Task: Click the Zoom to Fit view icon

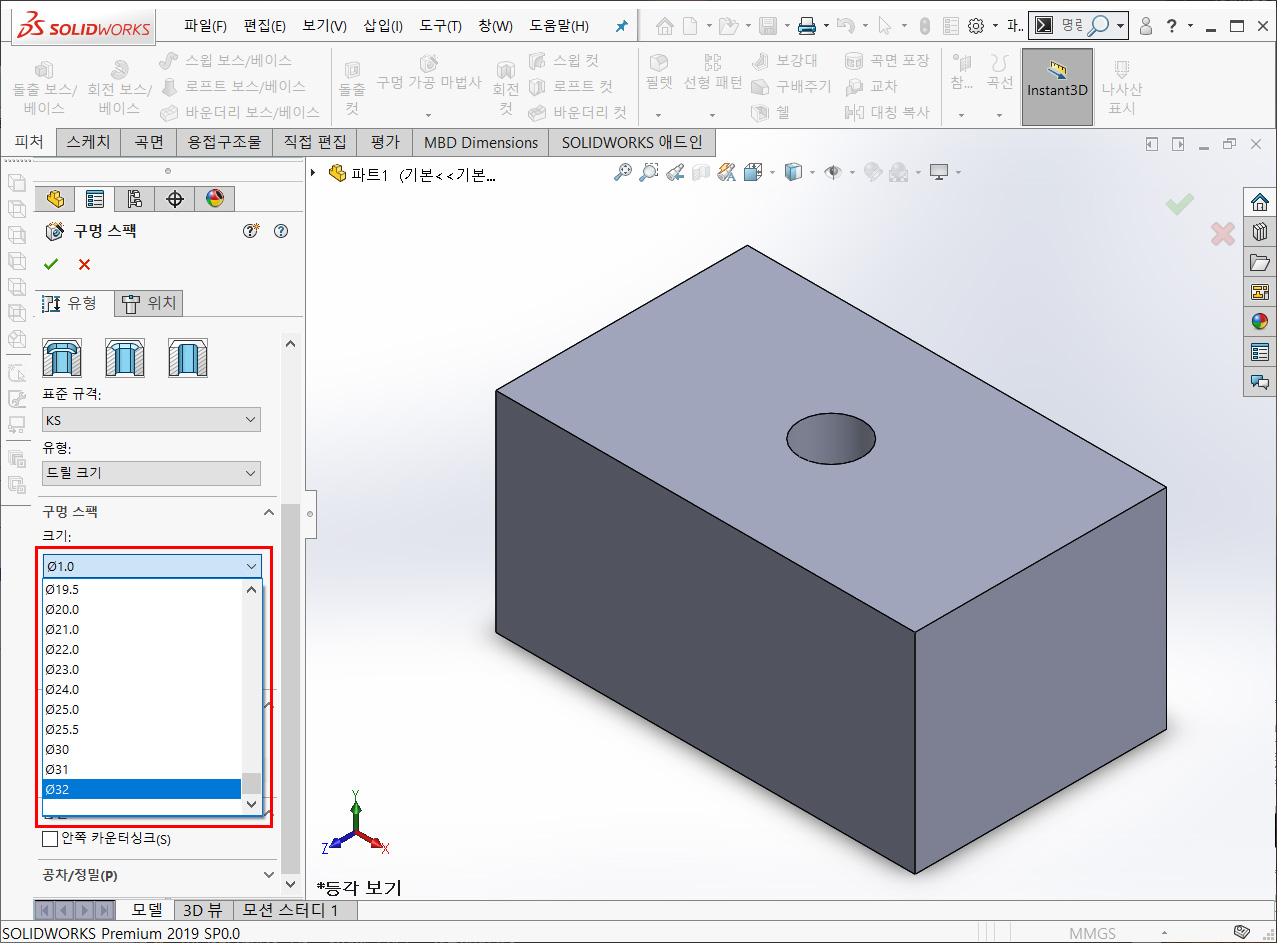Action: point(622,172)
